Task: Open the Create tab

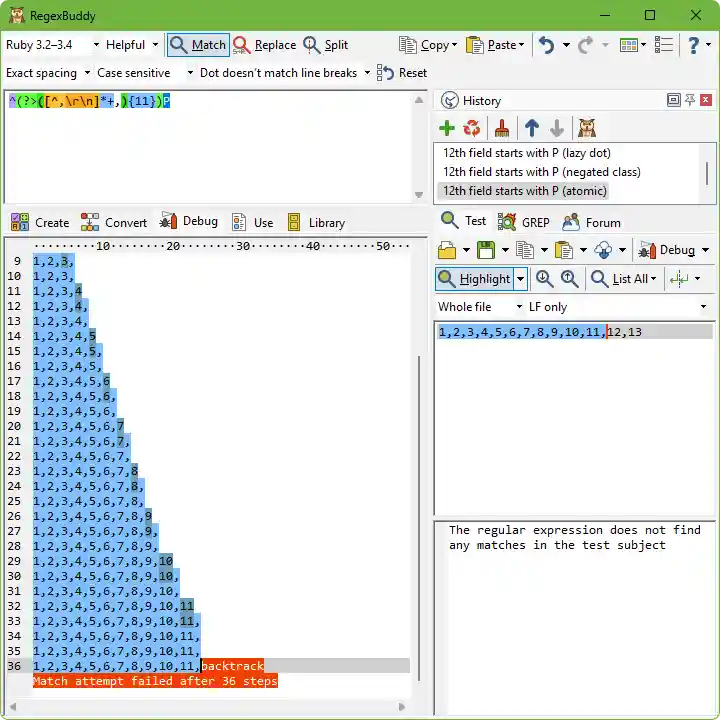Action: 40,222
